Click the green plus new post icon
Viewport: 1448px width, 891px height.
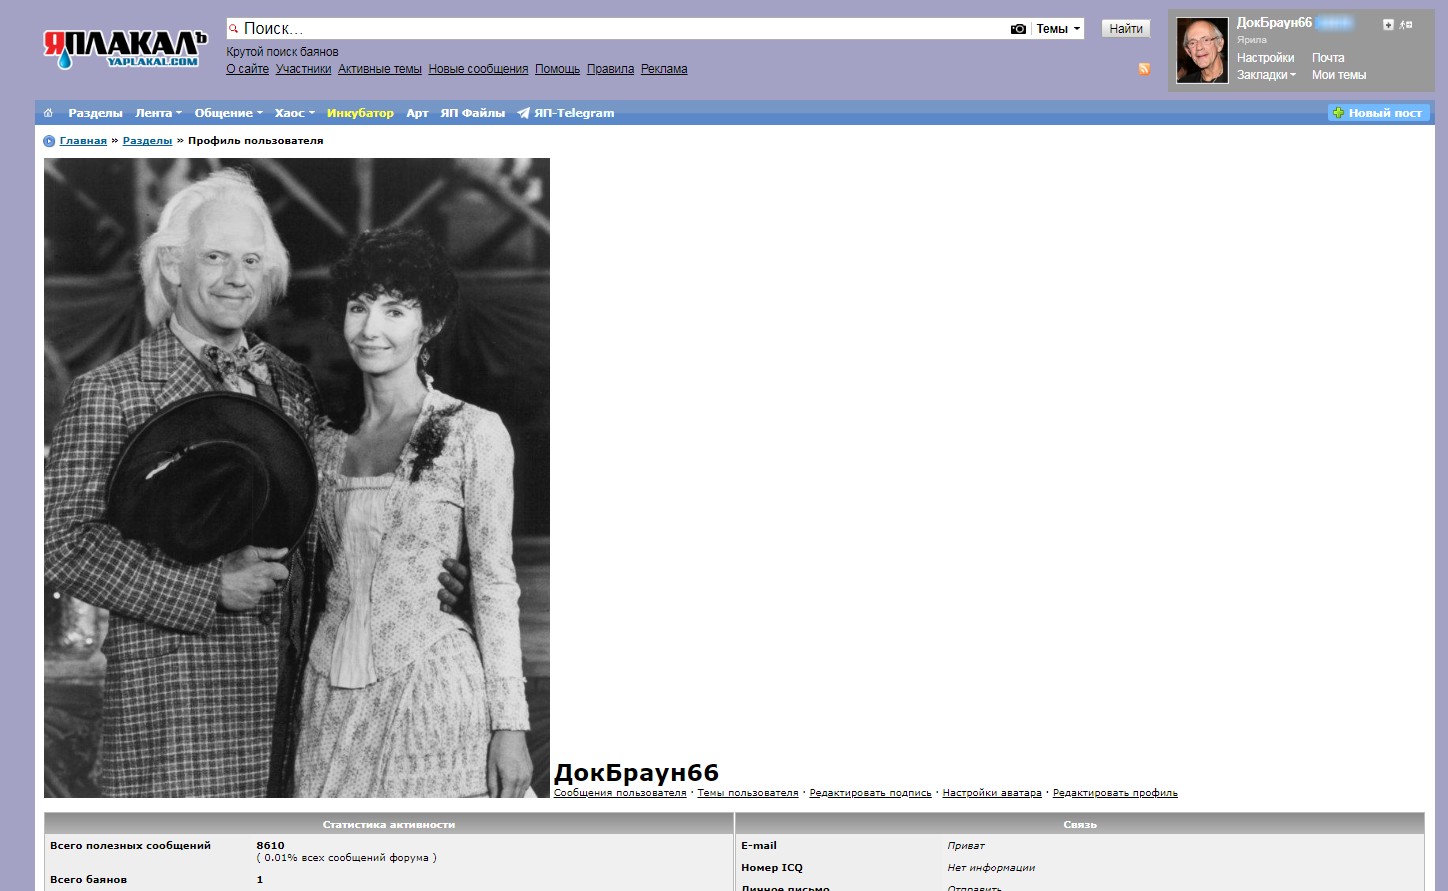(x=1338, y=113)
